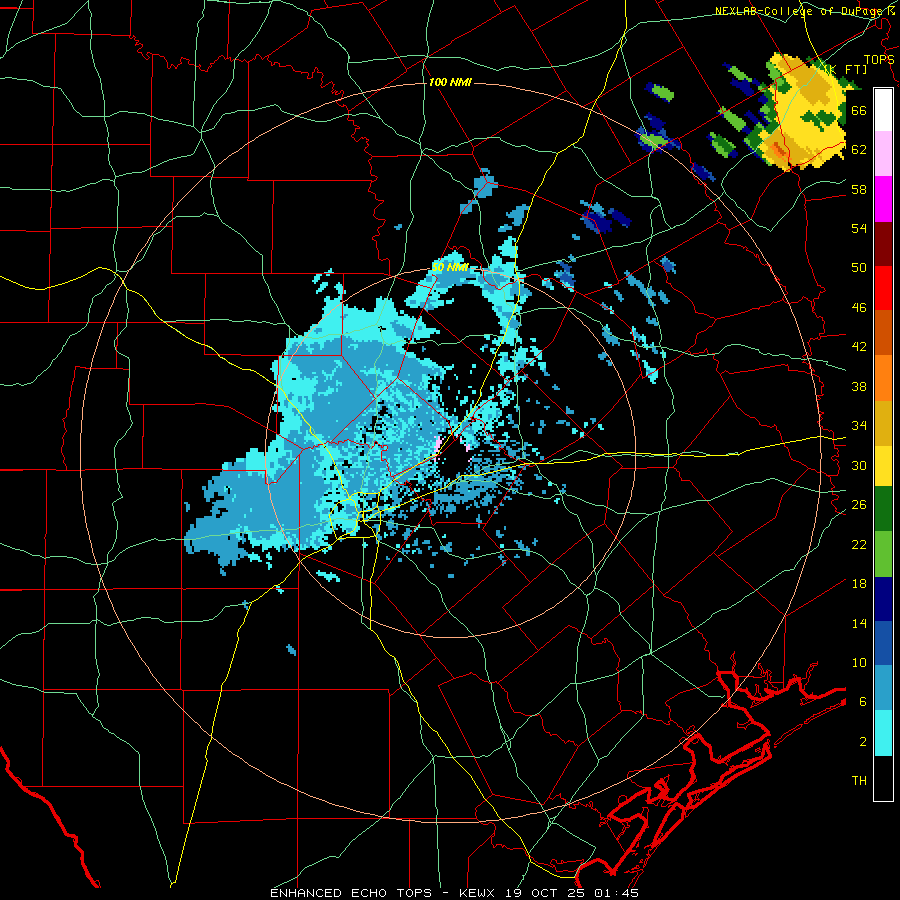
Task: Select the dark orange legend swatch
Action: pos(883,333)
